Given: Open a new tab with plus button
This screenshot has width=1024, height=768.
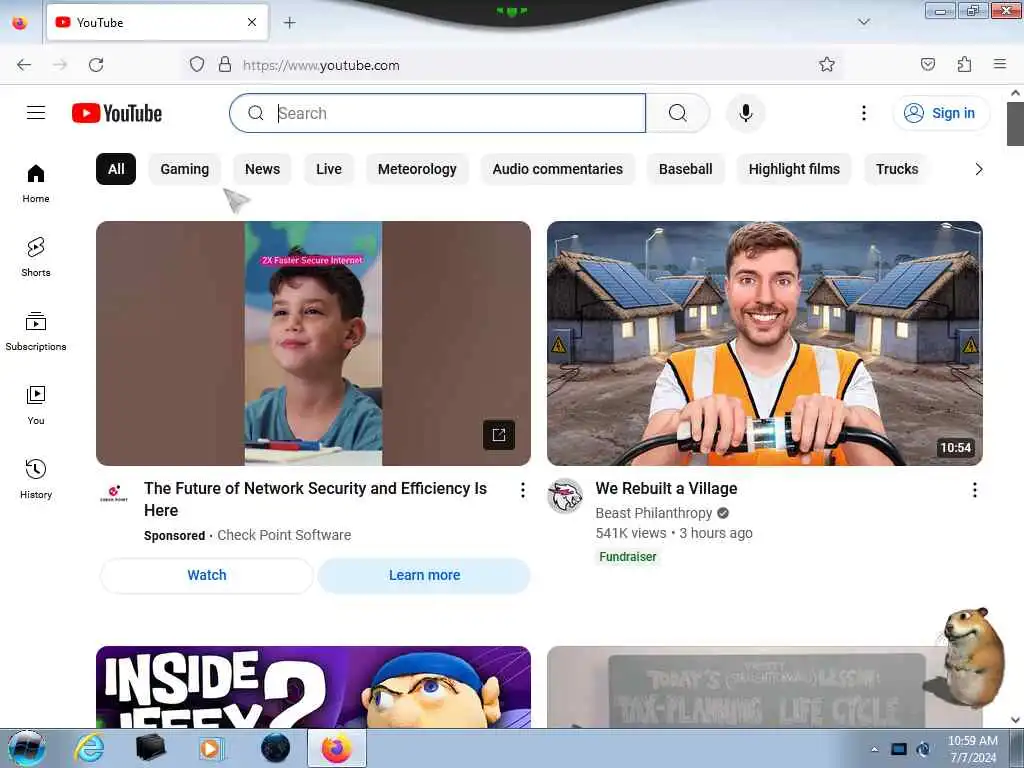Looking at the screenshot, I should coord(289,23).
